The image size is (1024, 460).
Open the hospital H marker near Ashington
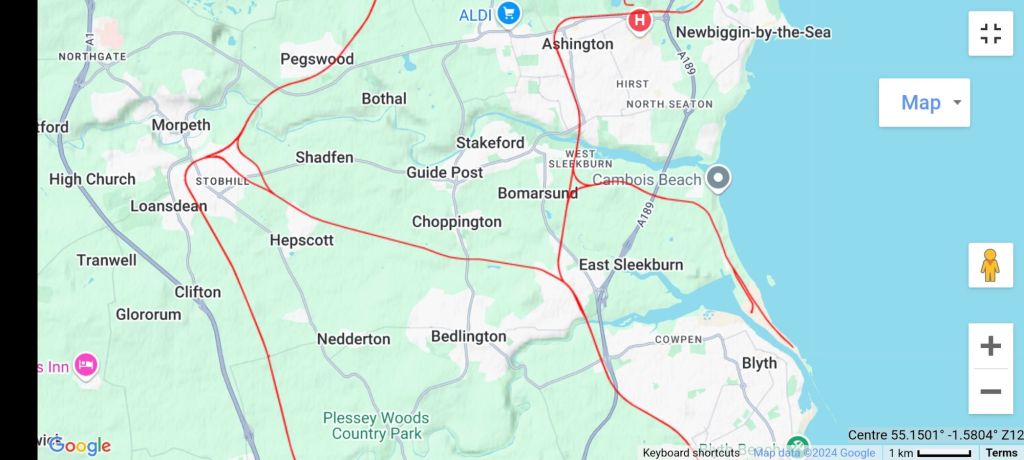pyautogui.click(x=639, y=21)
